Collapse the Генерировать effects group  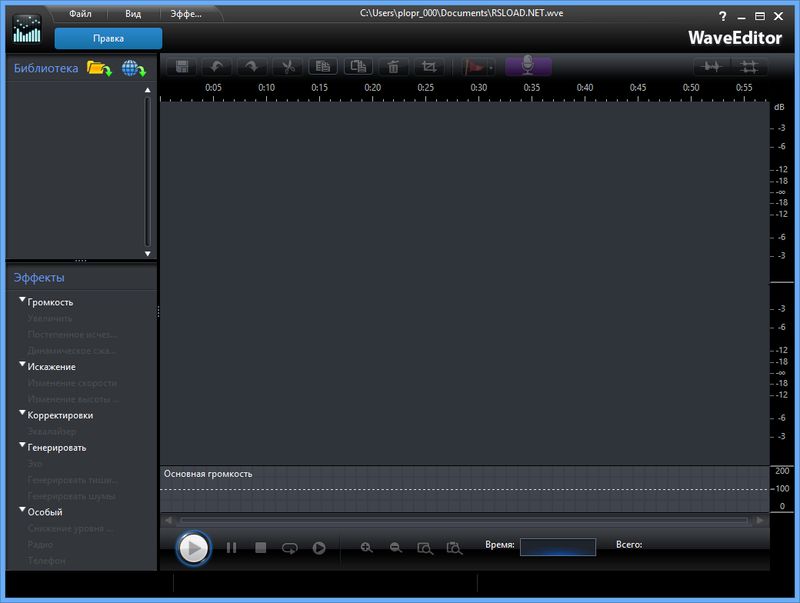pos(22,445)
